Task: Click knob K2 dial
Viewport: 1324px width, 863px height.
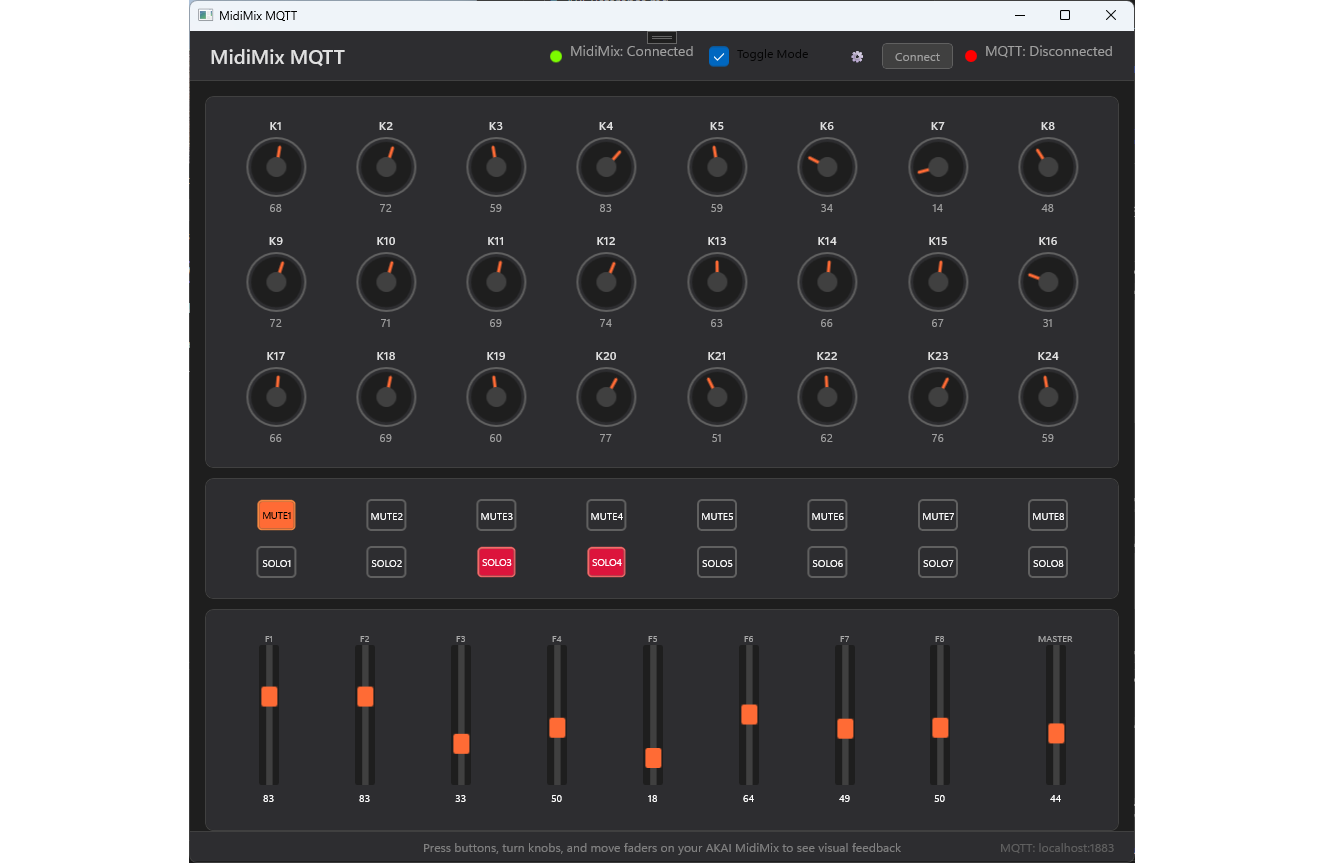Action: coord(386,167)
